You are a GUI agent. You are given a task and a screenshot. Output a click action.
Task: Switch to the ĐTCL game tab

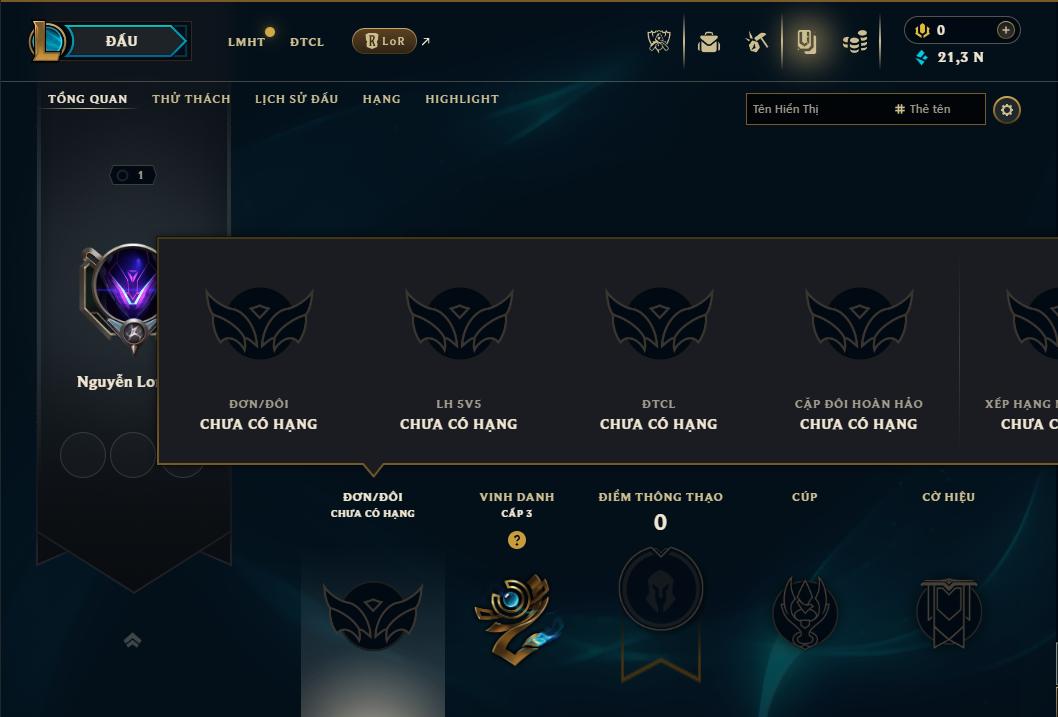click(x=307, y=42)
